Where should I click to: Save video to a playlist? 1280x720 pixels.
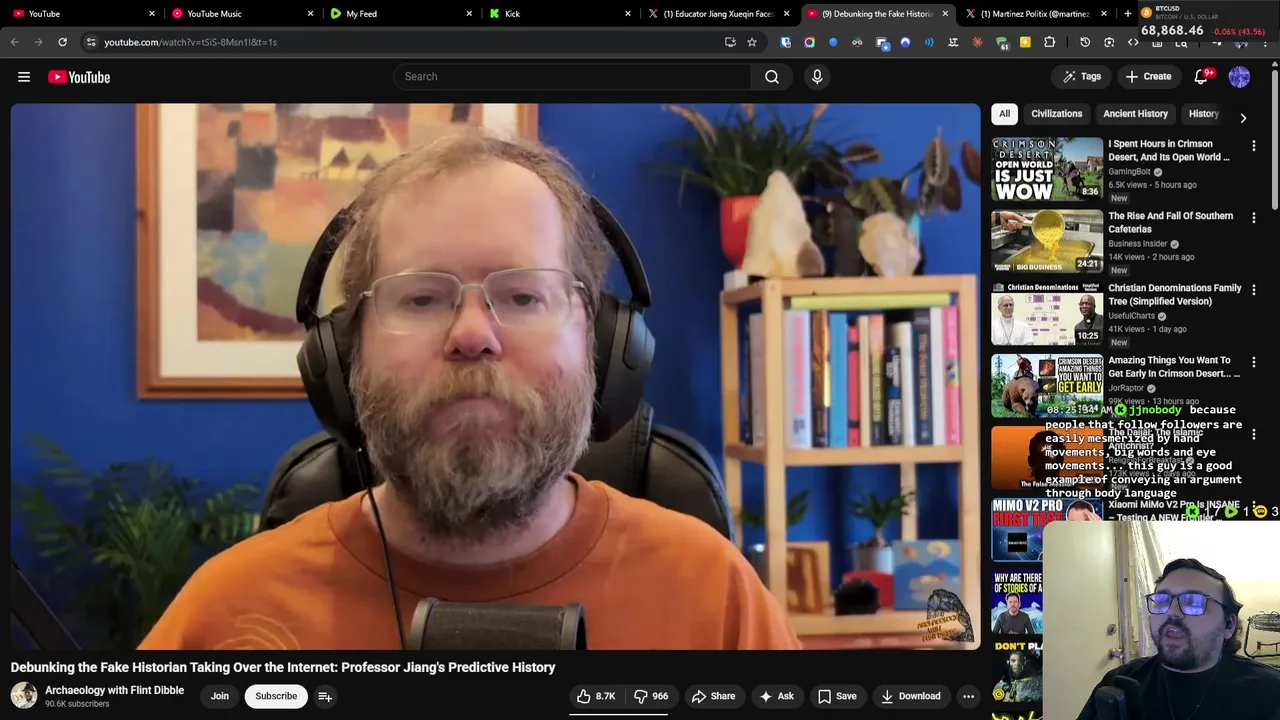pyautogui.click(x=837, y=696)
